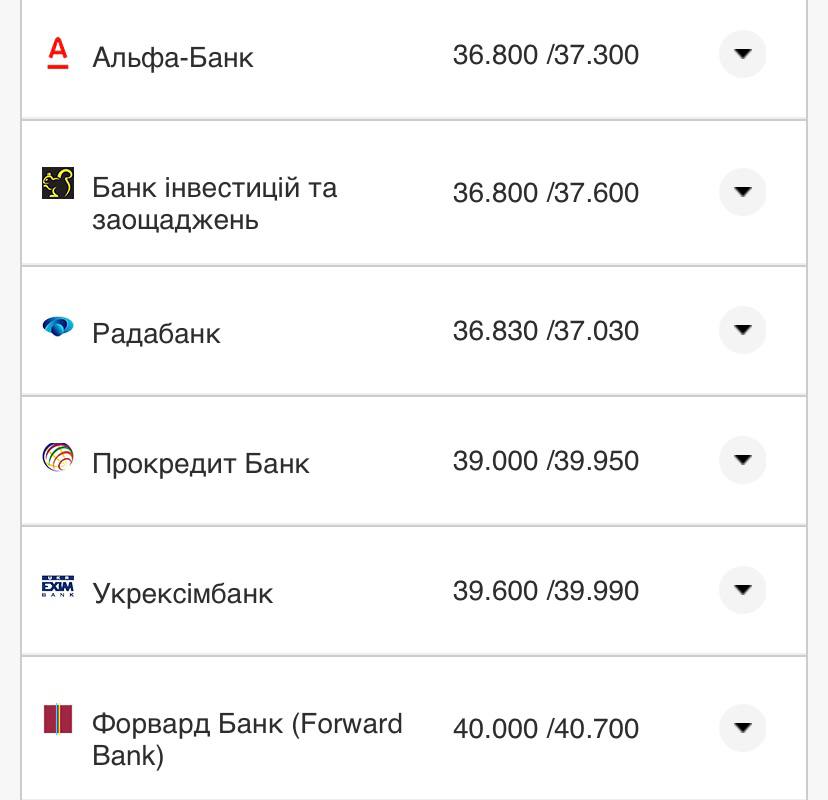
Task: Open the Банк інвестицій dropdown button
Action: click(x=742, y=193)
